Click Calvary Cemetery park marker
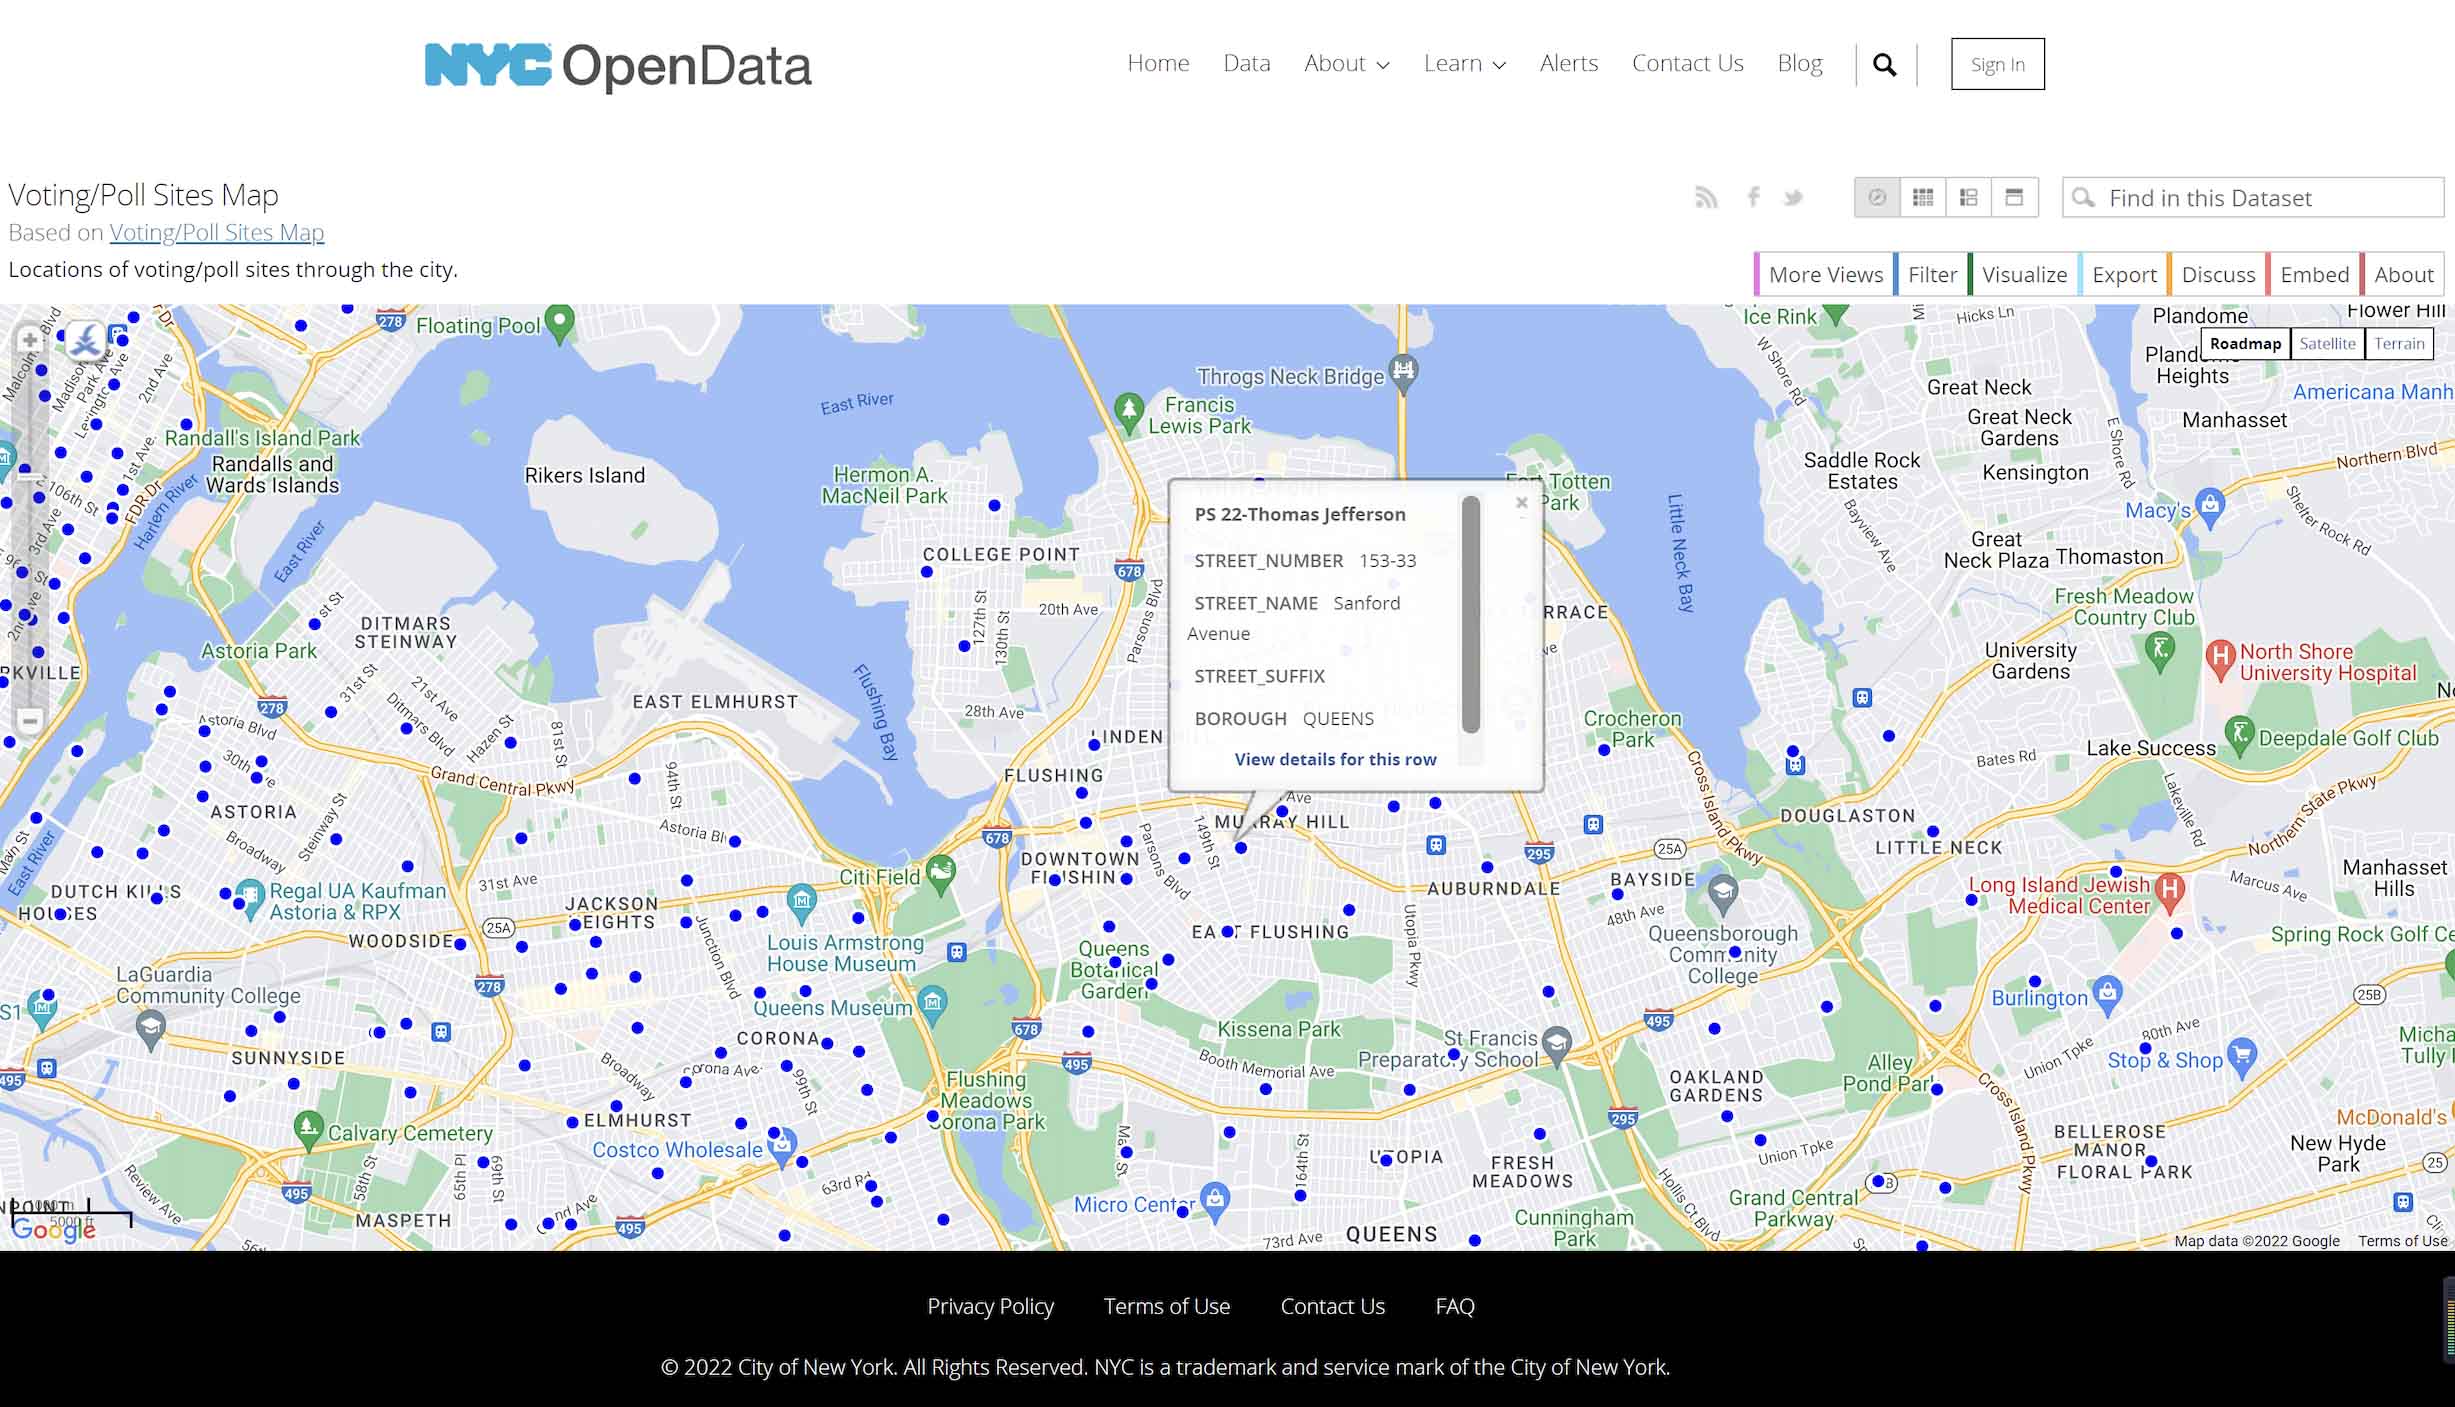The height and width of the screenshot is (1407, 2455). [309, 1130]
